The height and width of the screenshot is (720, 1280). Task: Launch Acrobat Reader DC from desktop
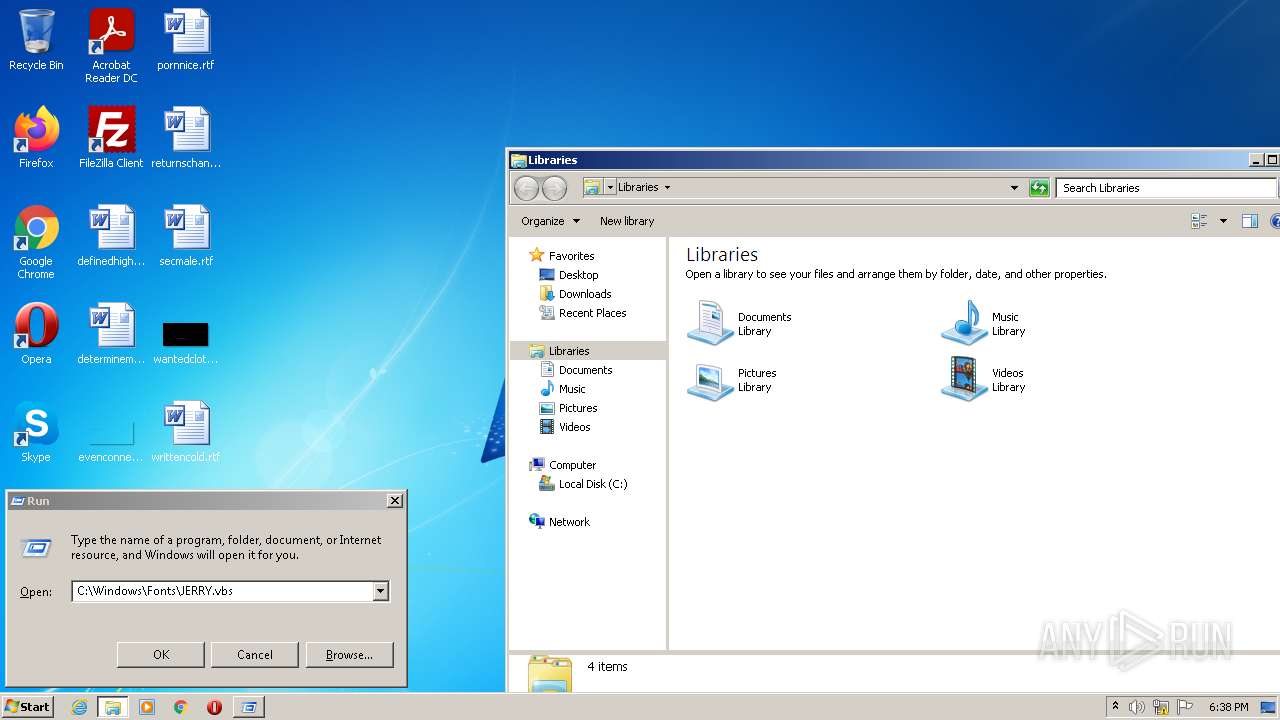coord(111,46)
